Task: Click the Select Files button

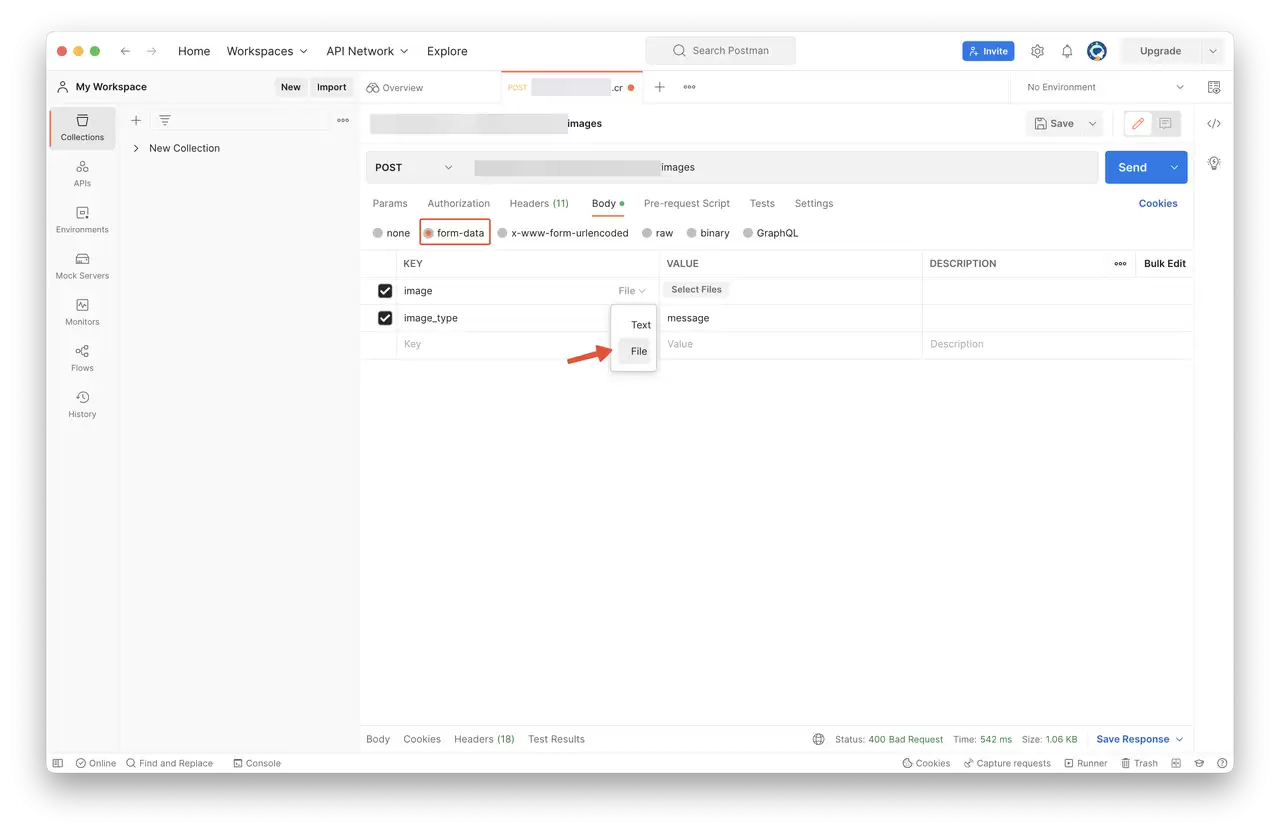Action: click(696, 290)
